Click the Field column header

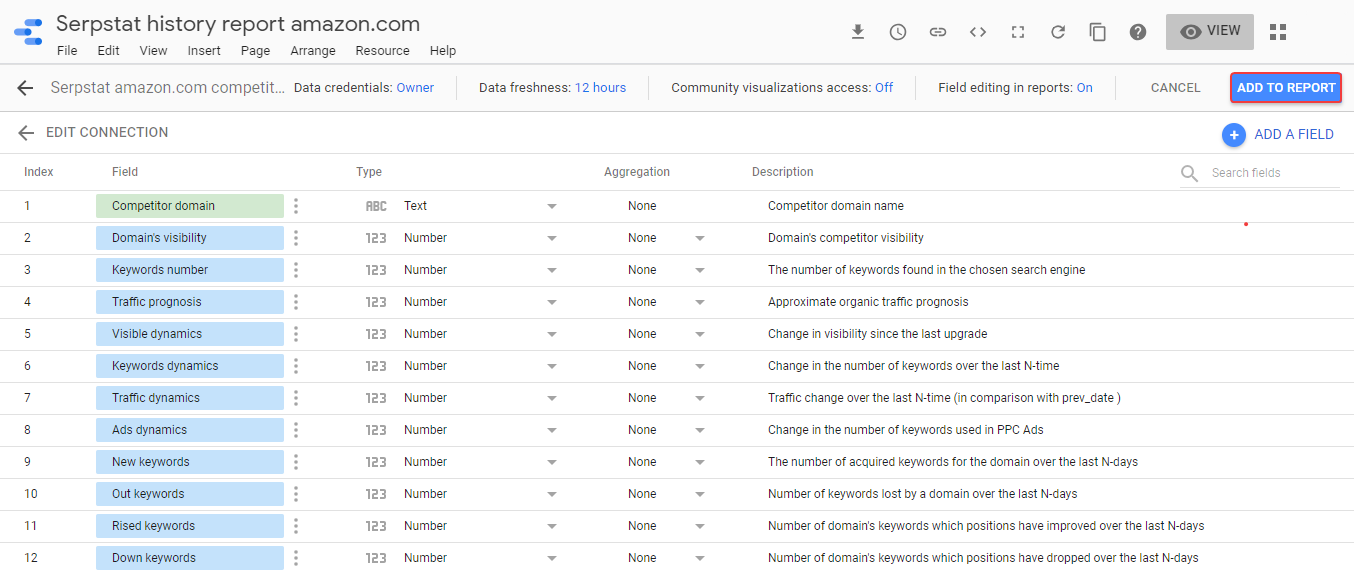click(125, 172)
